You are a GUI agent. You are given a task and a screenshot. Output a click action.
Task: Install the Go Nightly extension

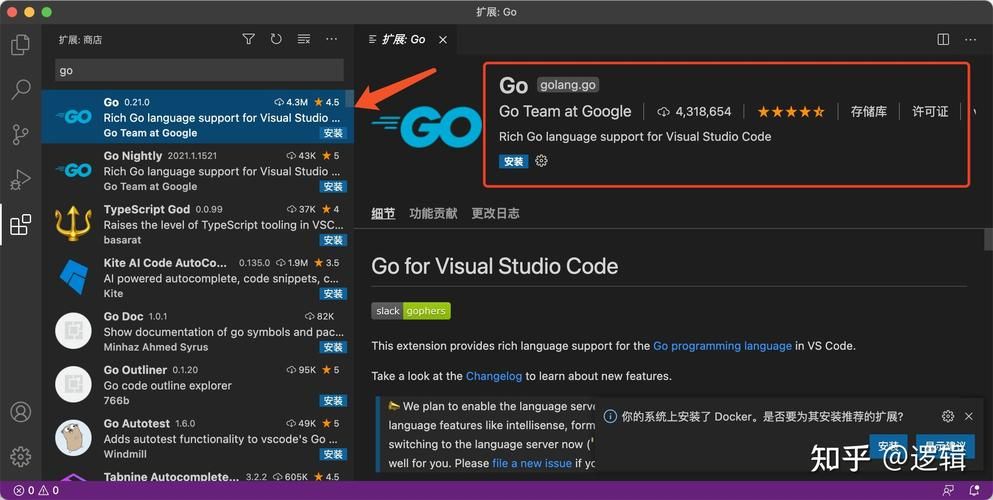[x=333, y=187]
